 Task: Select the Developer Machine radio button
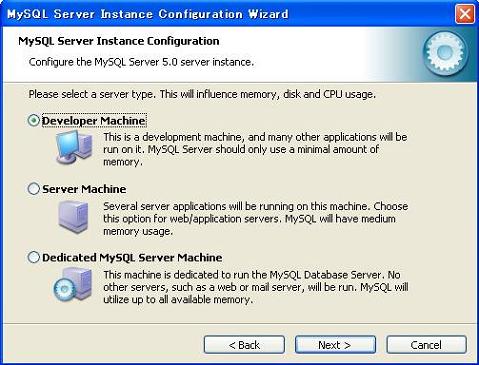(x=33, y=120)
